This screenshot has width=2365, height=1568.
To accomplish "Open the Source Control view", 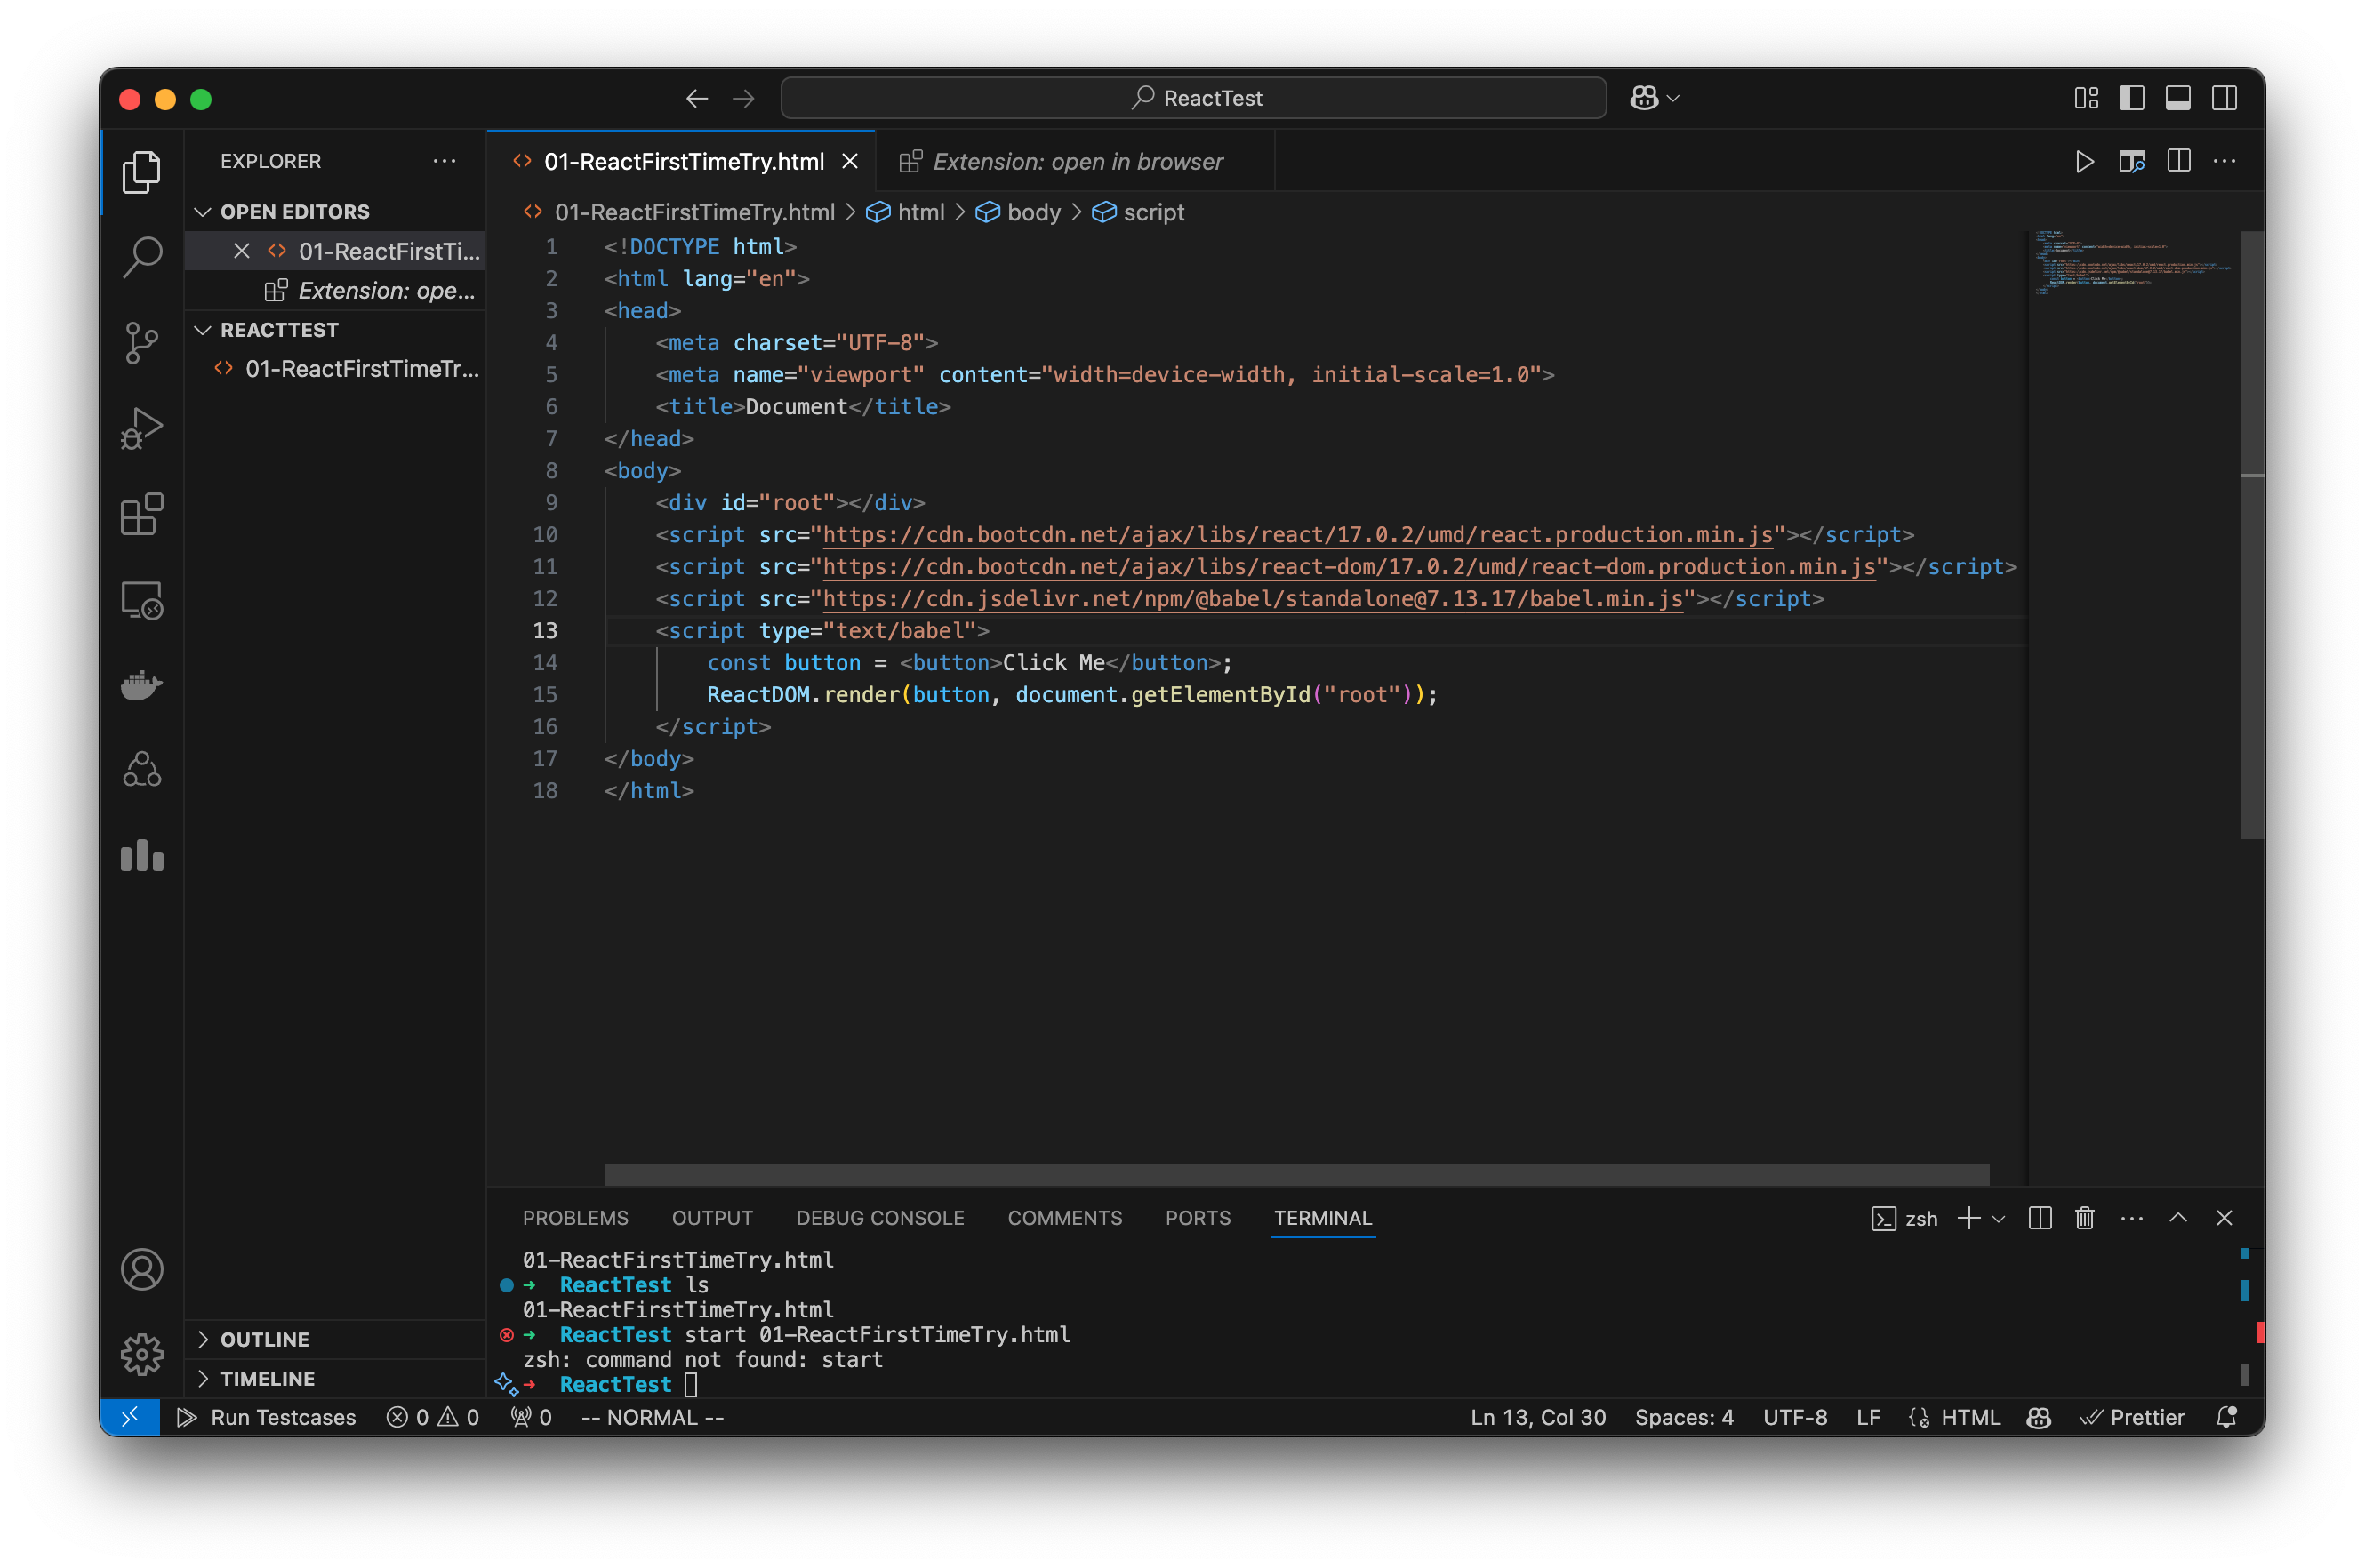I will tap(141, 342).
